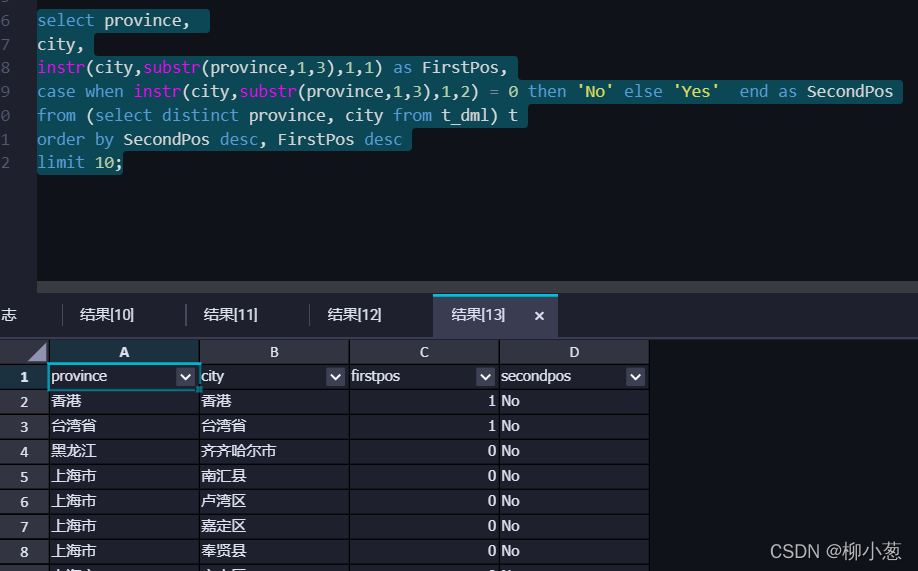The image size is (918, 571).
Task: Select column B header
Action: coord(274,352)
